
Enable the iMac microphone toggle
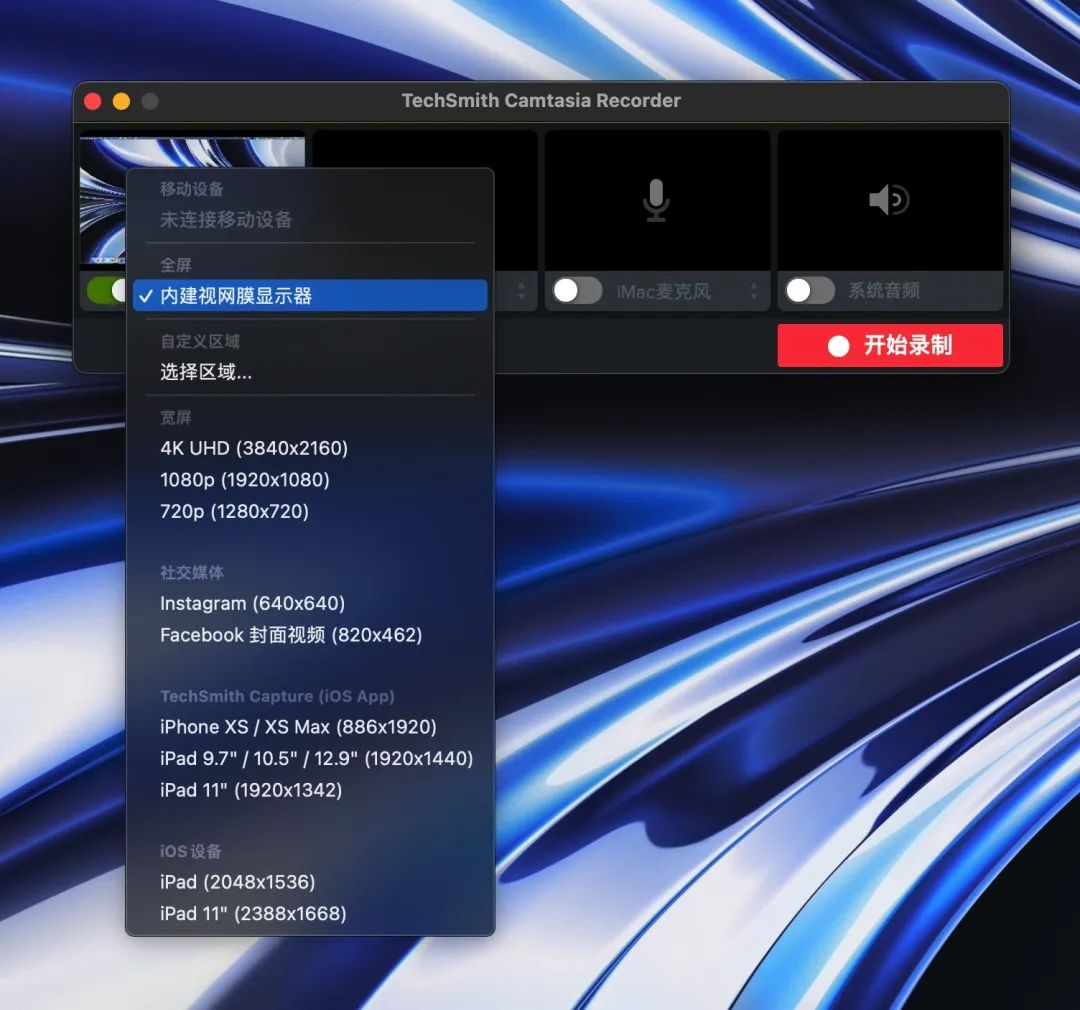tap(577, 291)
